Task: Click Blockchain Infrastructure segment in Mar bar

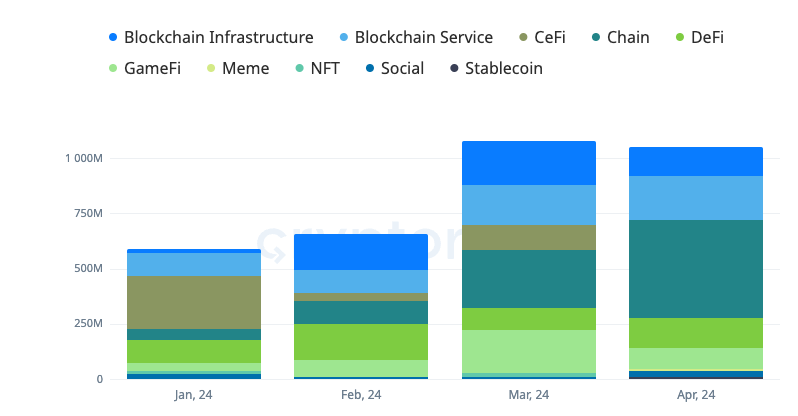Action: pyautogui.click(x=528, y=163)
